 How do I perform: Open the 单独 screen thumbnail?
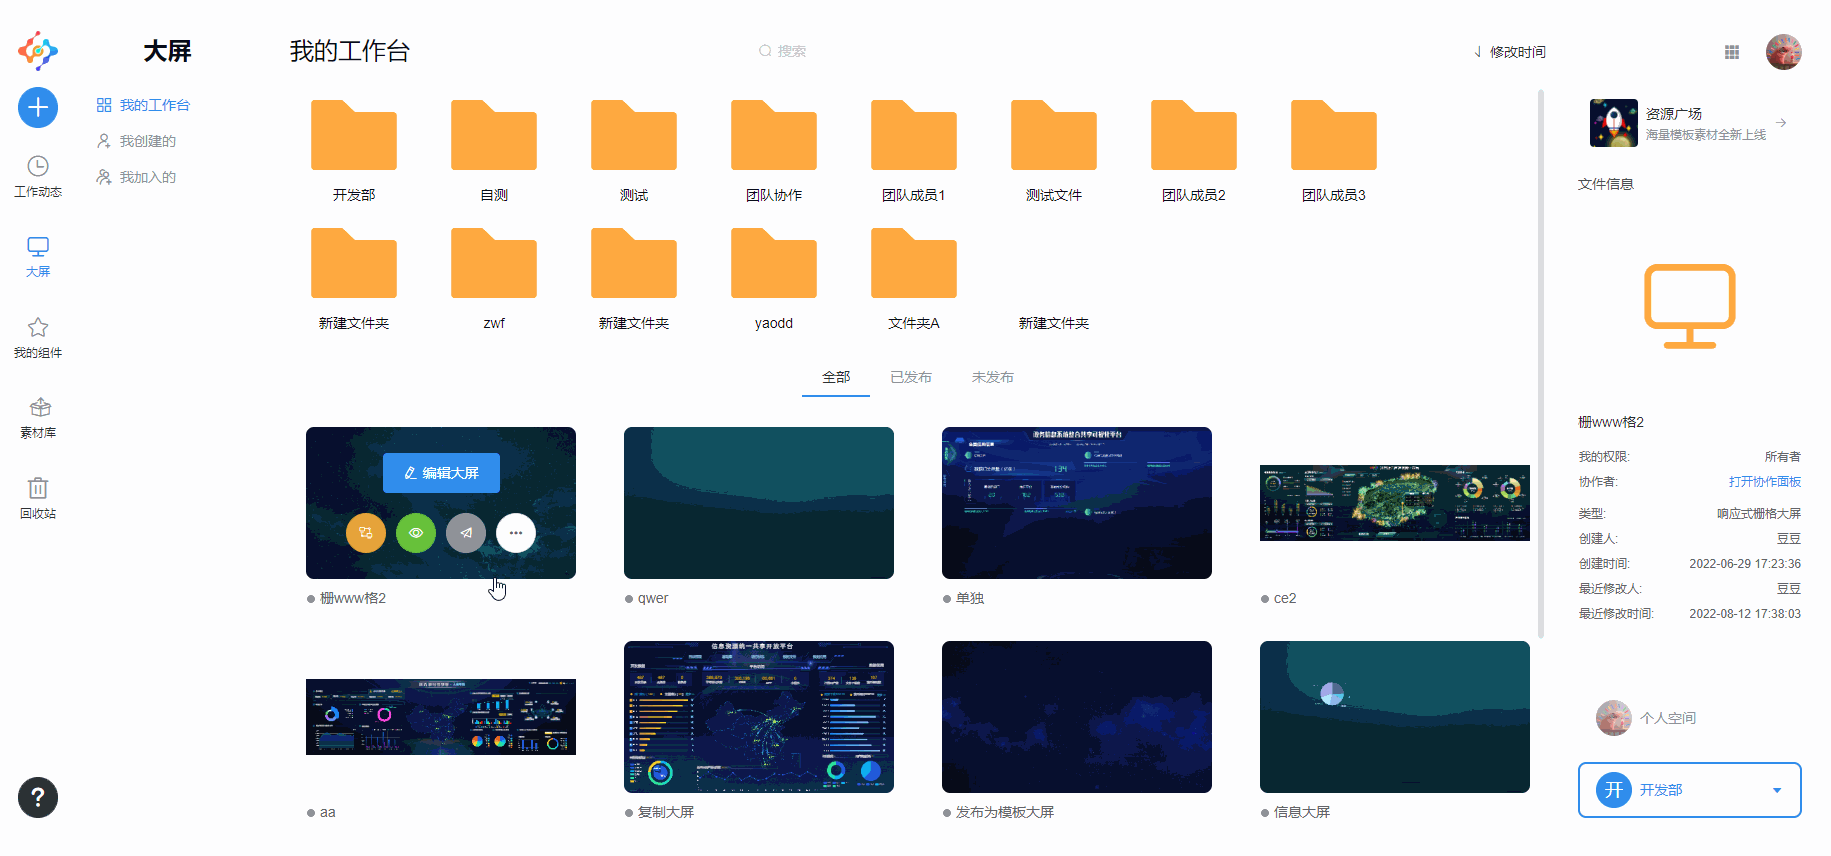coord(1077,503)
